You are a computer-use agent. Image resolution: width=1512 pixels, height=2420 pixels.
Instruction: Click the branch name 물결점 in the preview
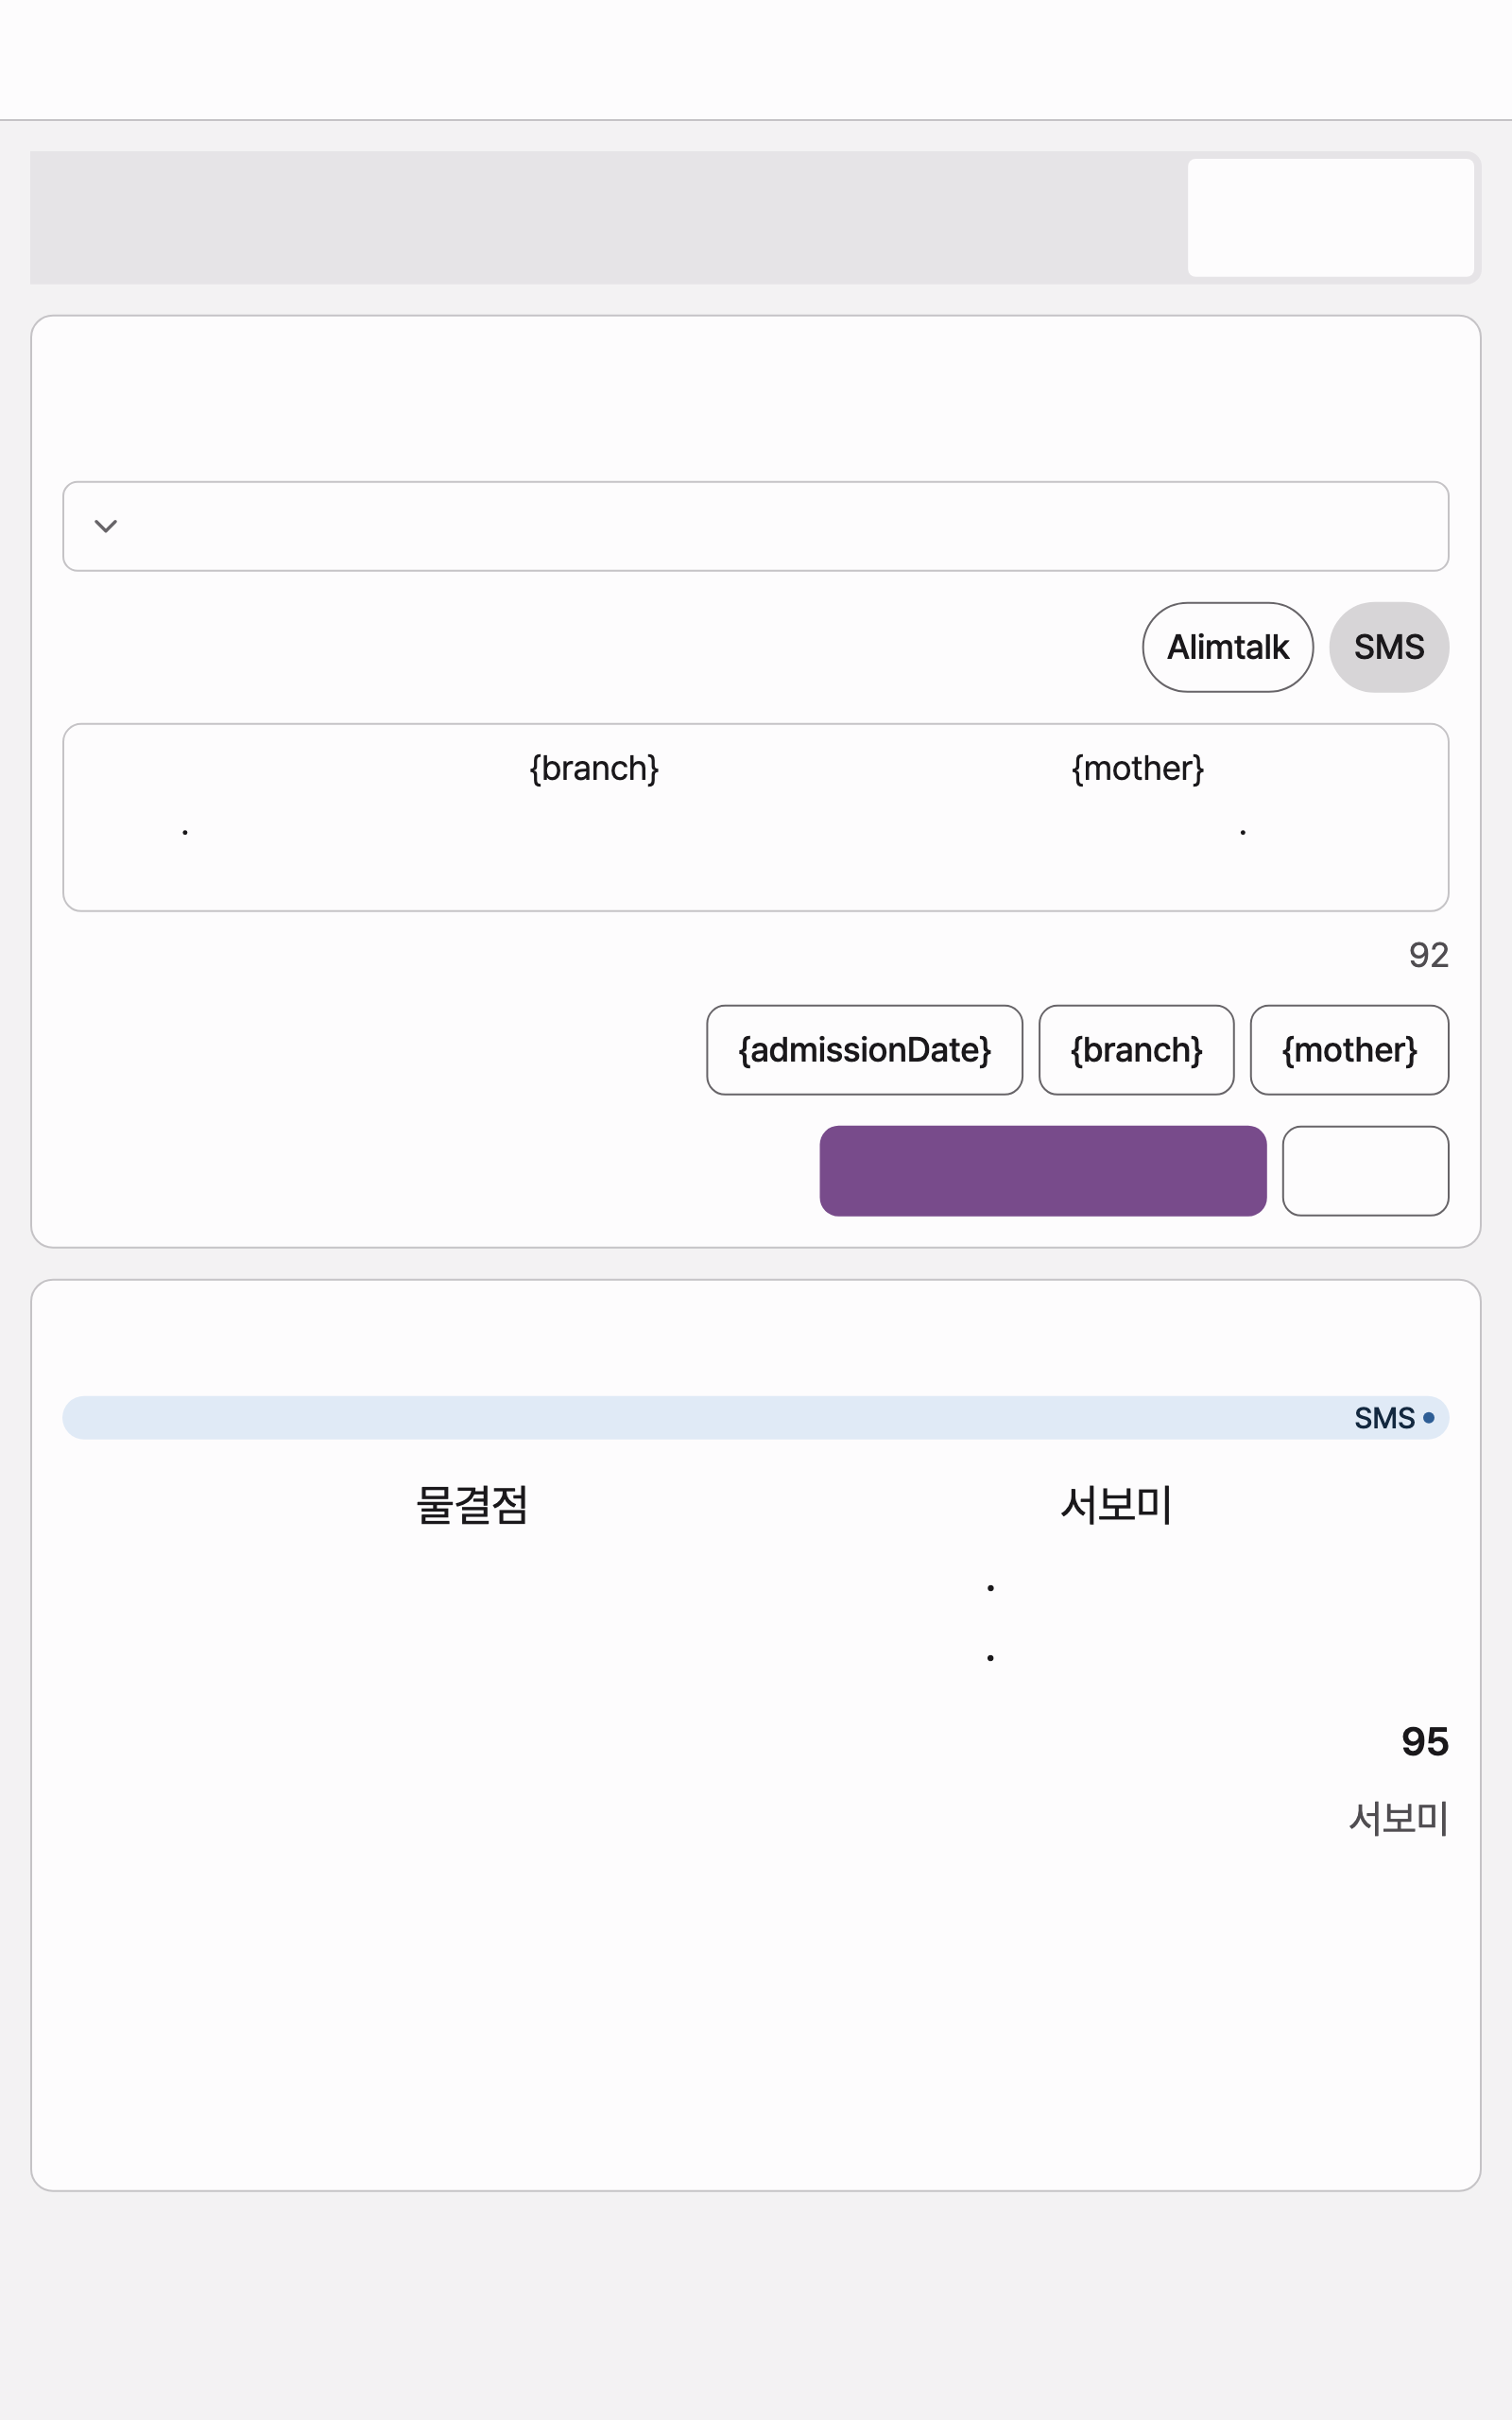coord(472,1504)
